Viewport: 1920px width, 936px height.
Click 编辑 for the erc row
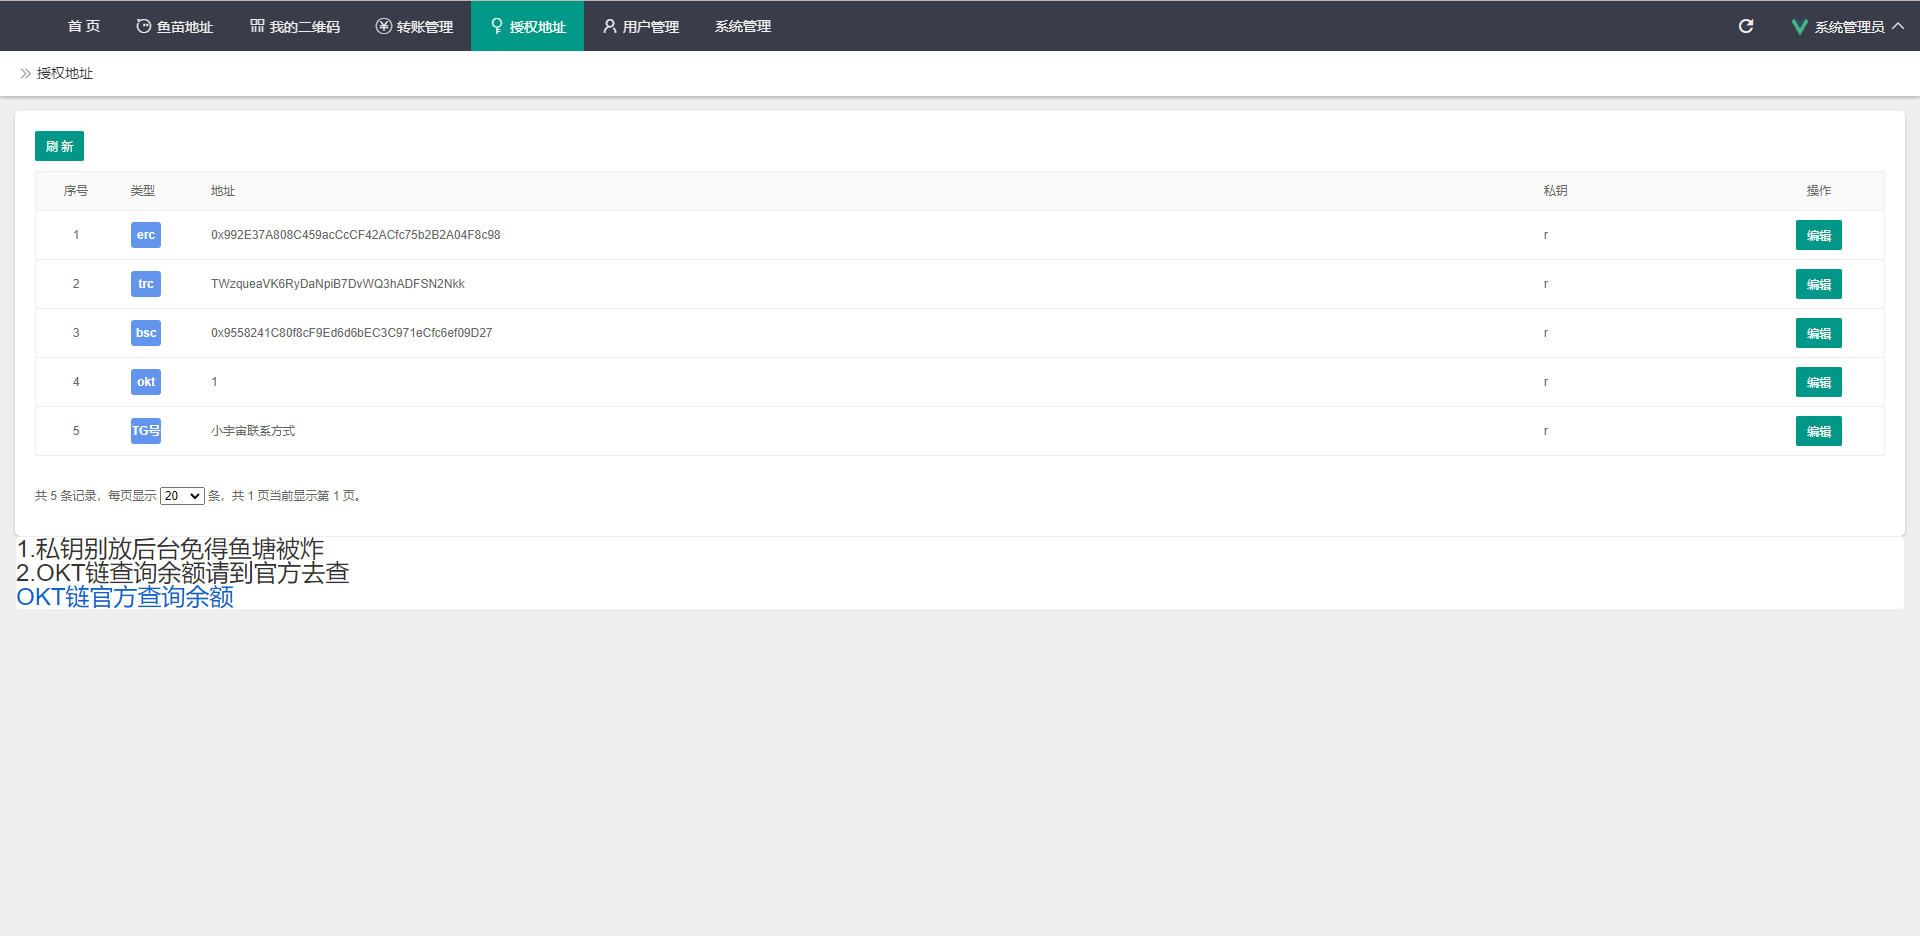[x=1818, y=236]
